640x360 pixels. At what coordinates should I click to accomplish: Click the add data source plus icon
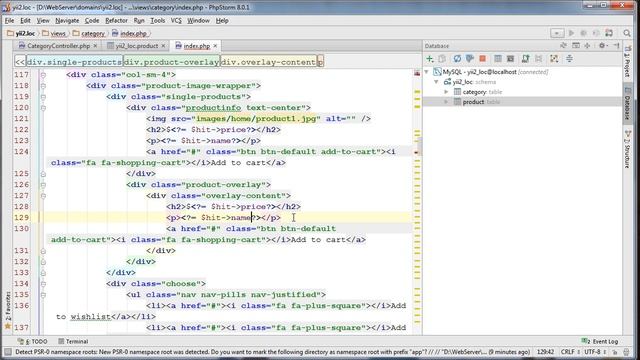[x=429, y=59]
